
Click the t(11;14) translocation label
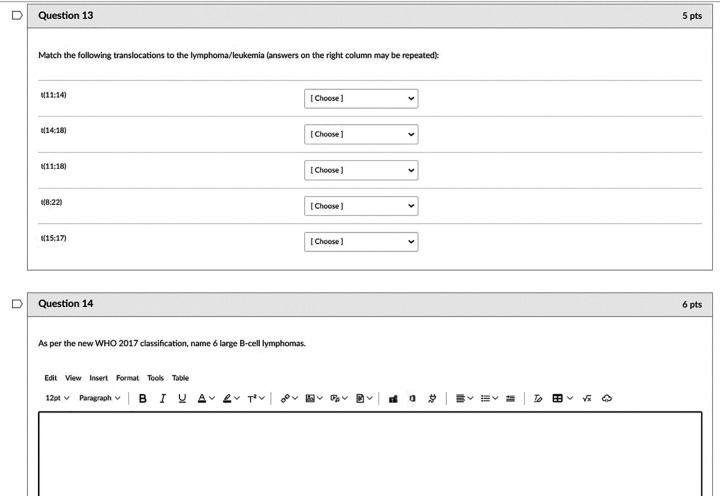click(54, 95)
